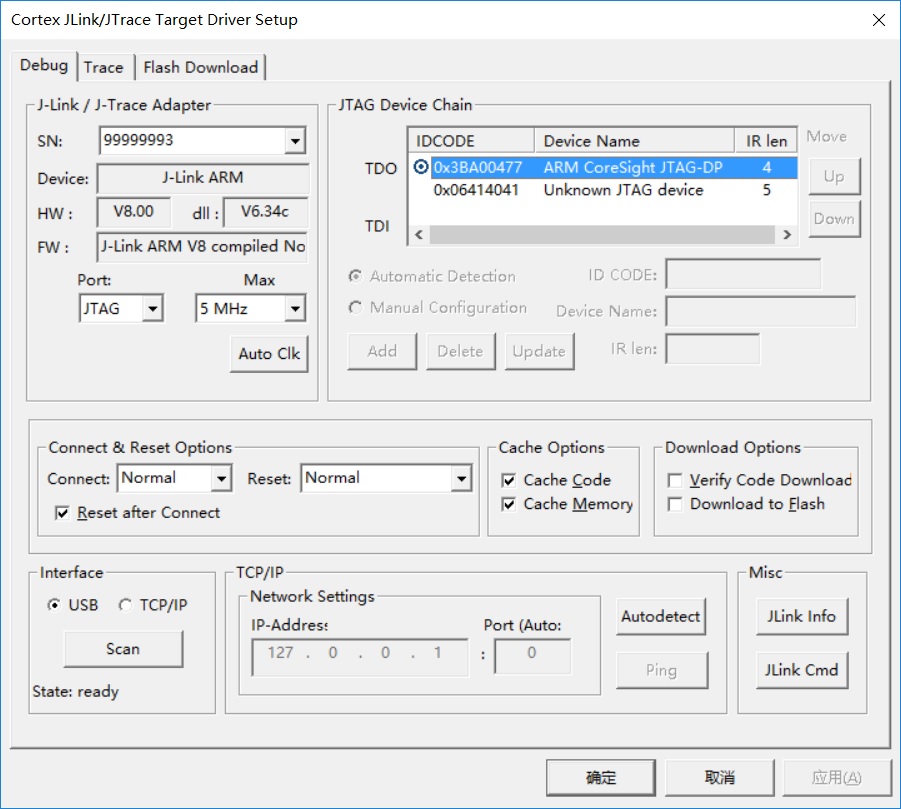This screenshot has width=901, height=809.
Task: Cancel the dialog with 取消
Action: click(x=718, y=777)
